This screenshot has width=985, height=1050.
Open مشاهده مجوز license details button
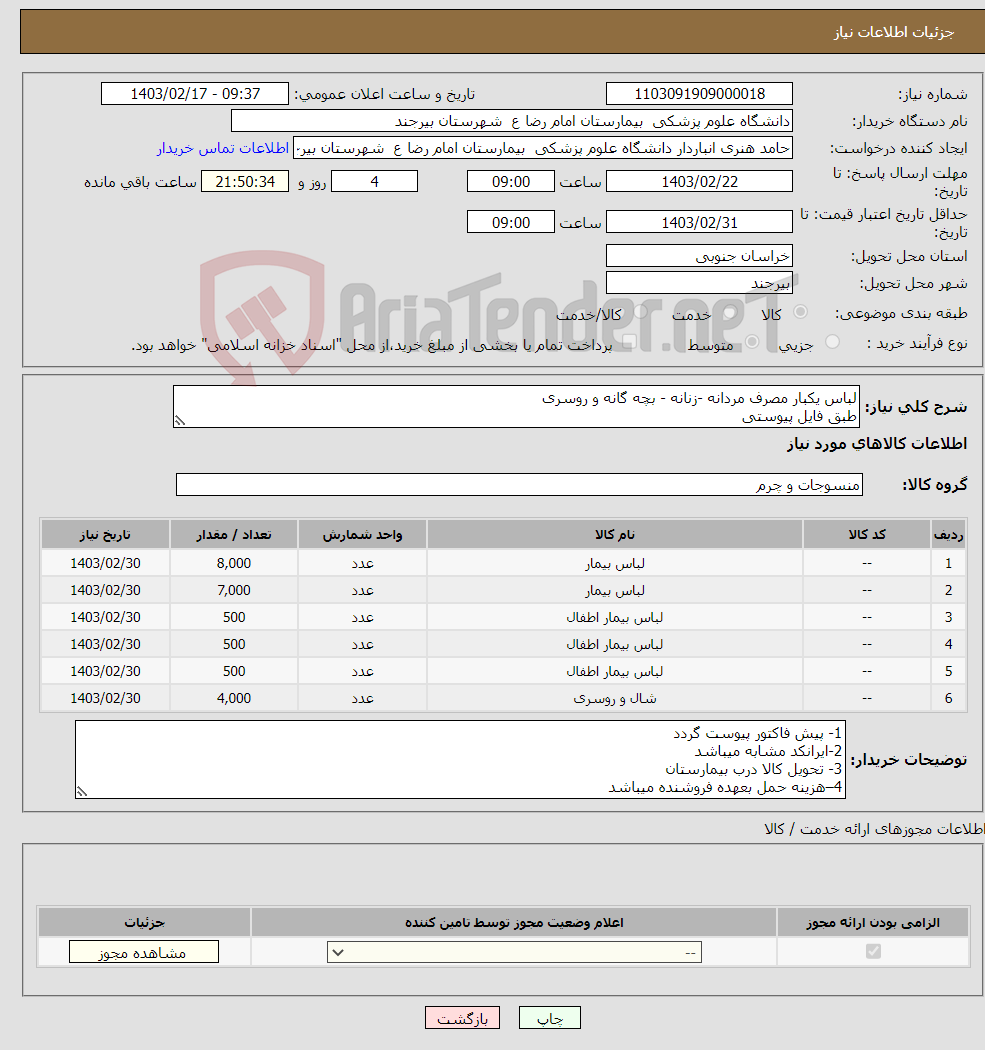[143, 952]
